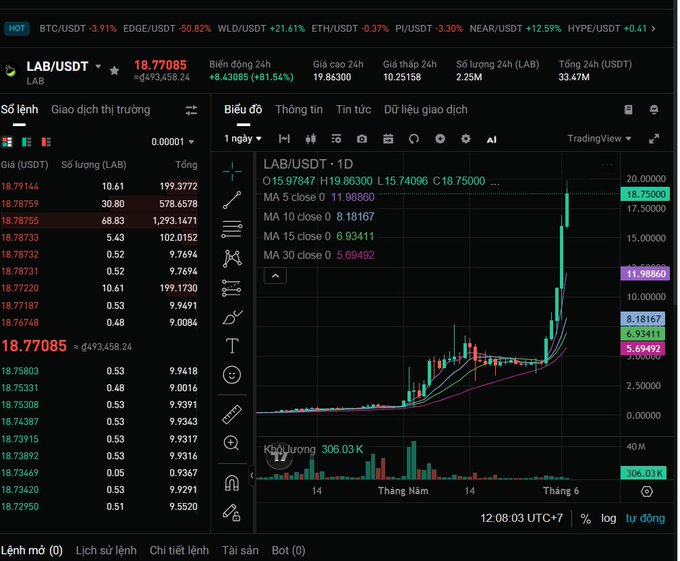The image size is (680, 561).
Task: Toggle lock all drawings mode
Action: tap(232, 512)
